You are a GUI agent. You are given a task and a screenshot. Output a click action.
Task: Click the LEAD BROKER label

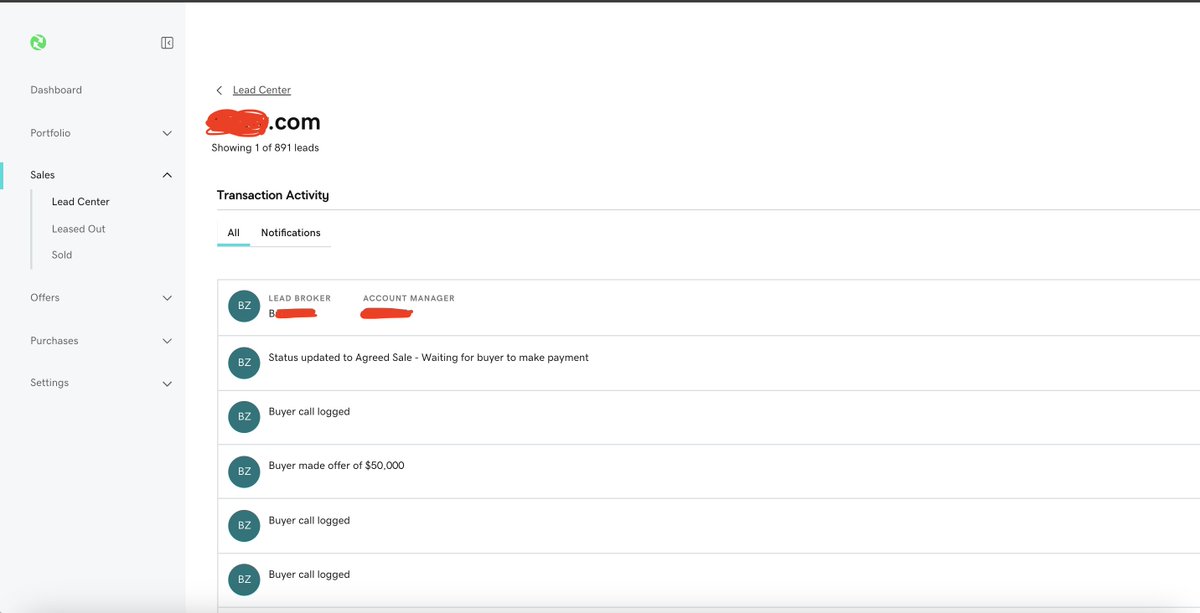click(300, 298)
